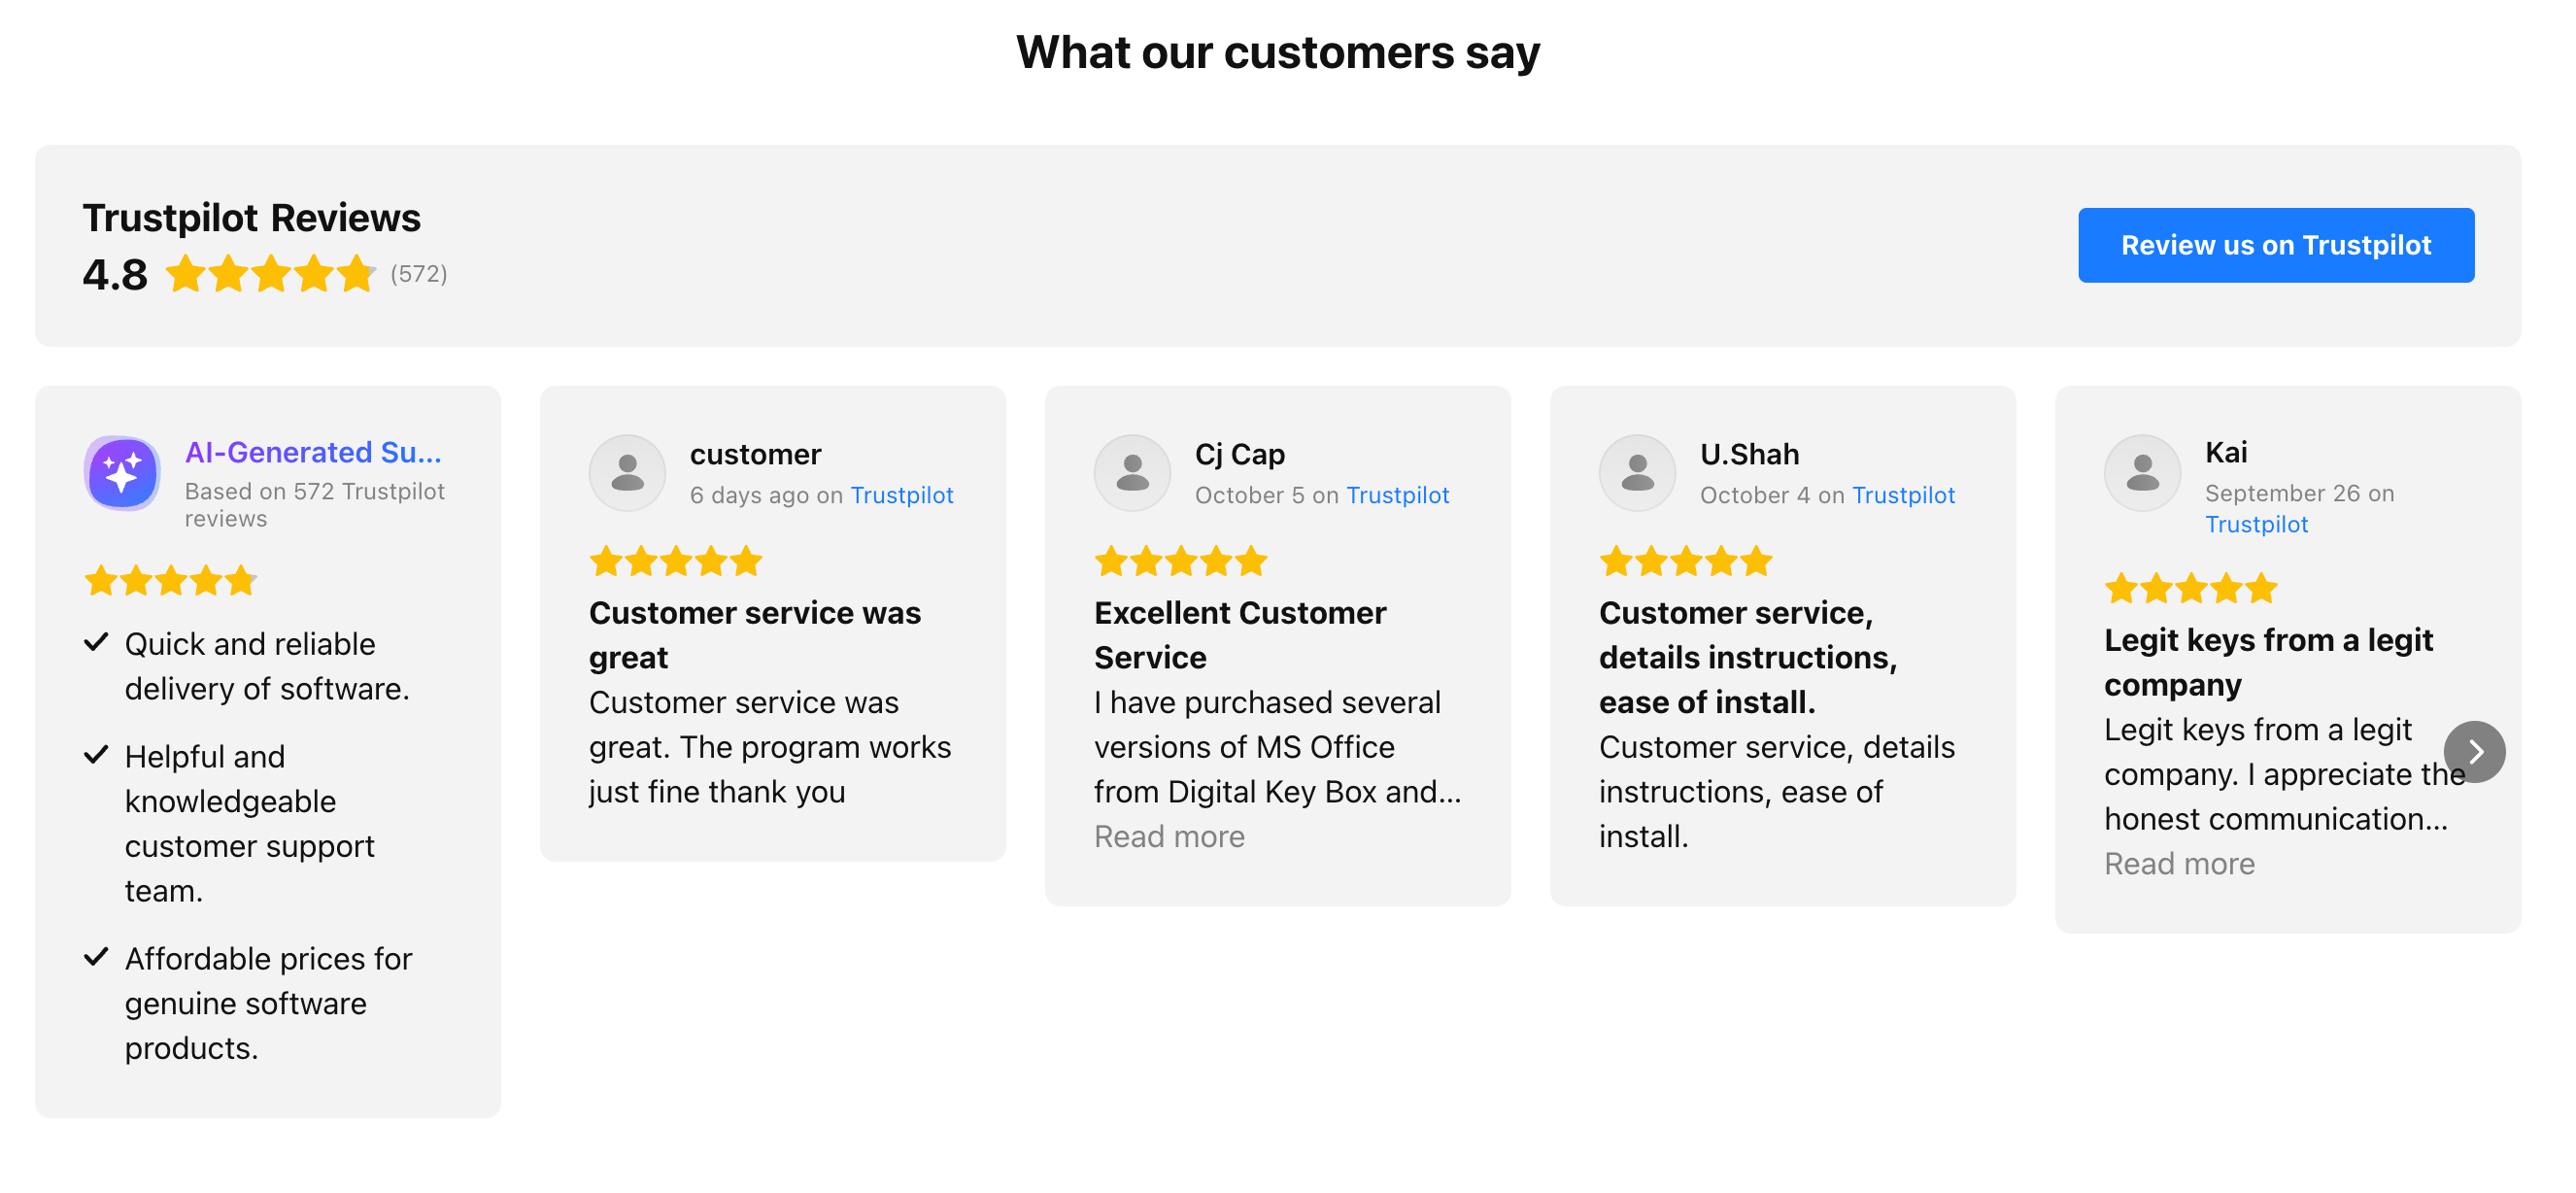The height and width of the screenshot is (1193, 2576).
Task: Click U.Shah's profile avatar icon
Action: click(x=1637, y=473)
